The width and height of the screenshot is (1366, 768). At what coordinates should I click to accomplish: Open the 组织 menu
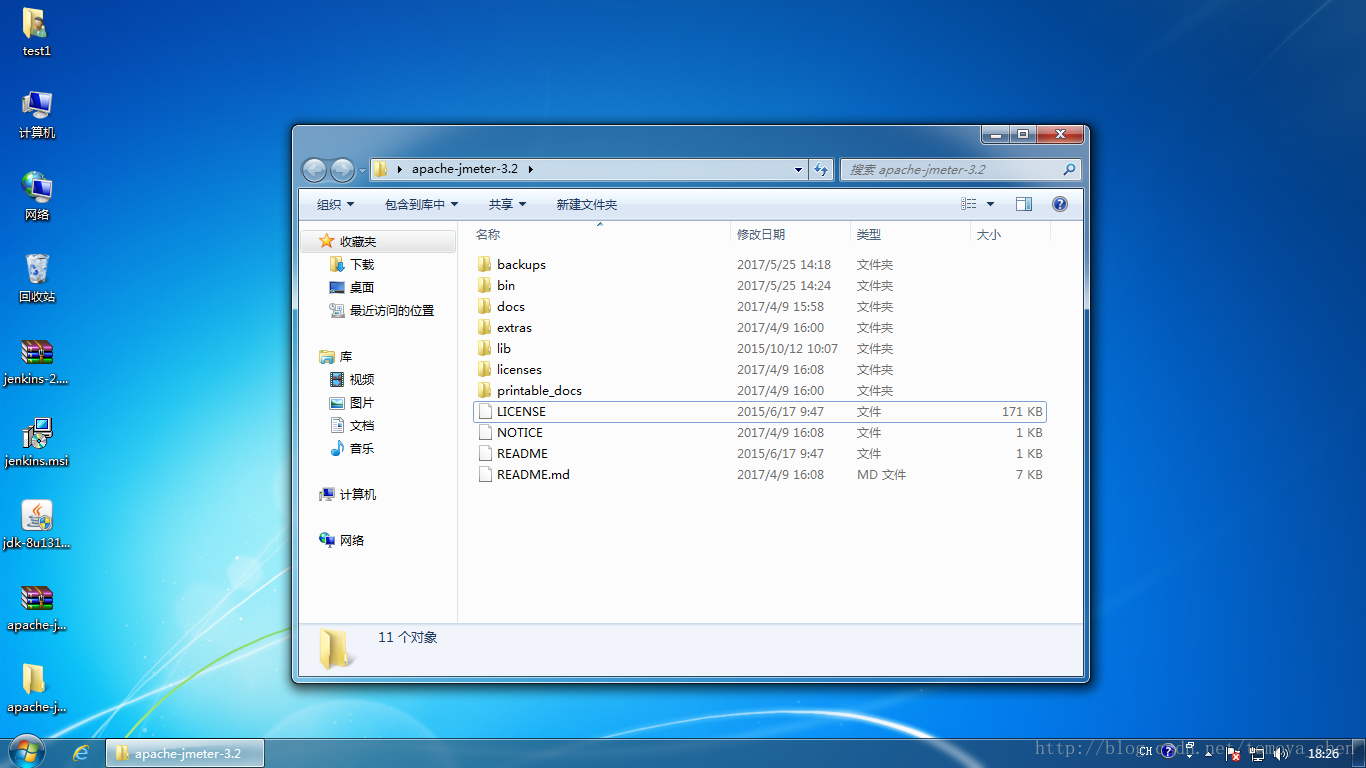[x=335, y=204]
